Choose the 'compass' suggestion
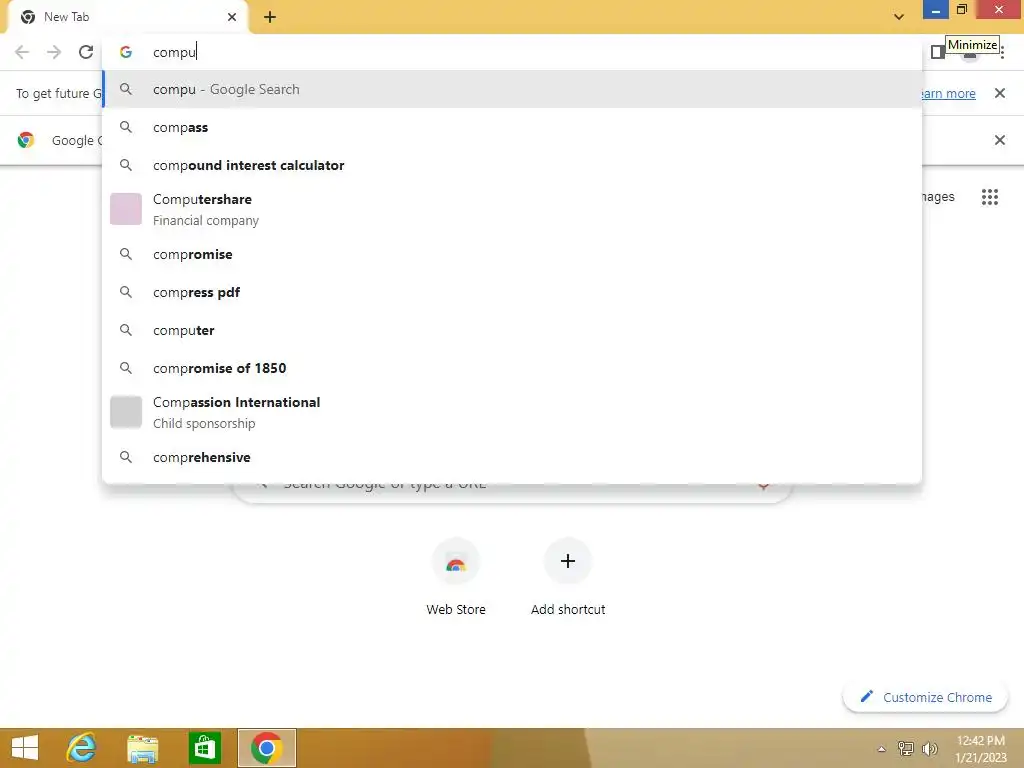Screen dimensions: 1024x768 click(512, 127)
